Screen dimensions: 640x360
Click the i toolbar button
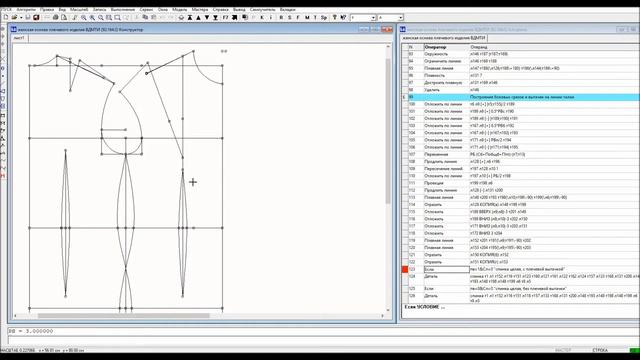[271, 18]
